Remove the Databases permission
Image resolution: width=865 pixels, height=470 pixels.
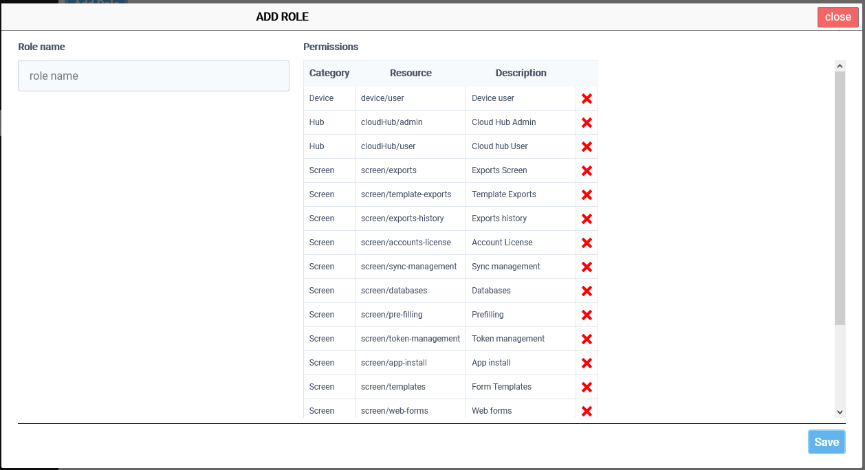(x=586, y=291)
